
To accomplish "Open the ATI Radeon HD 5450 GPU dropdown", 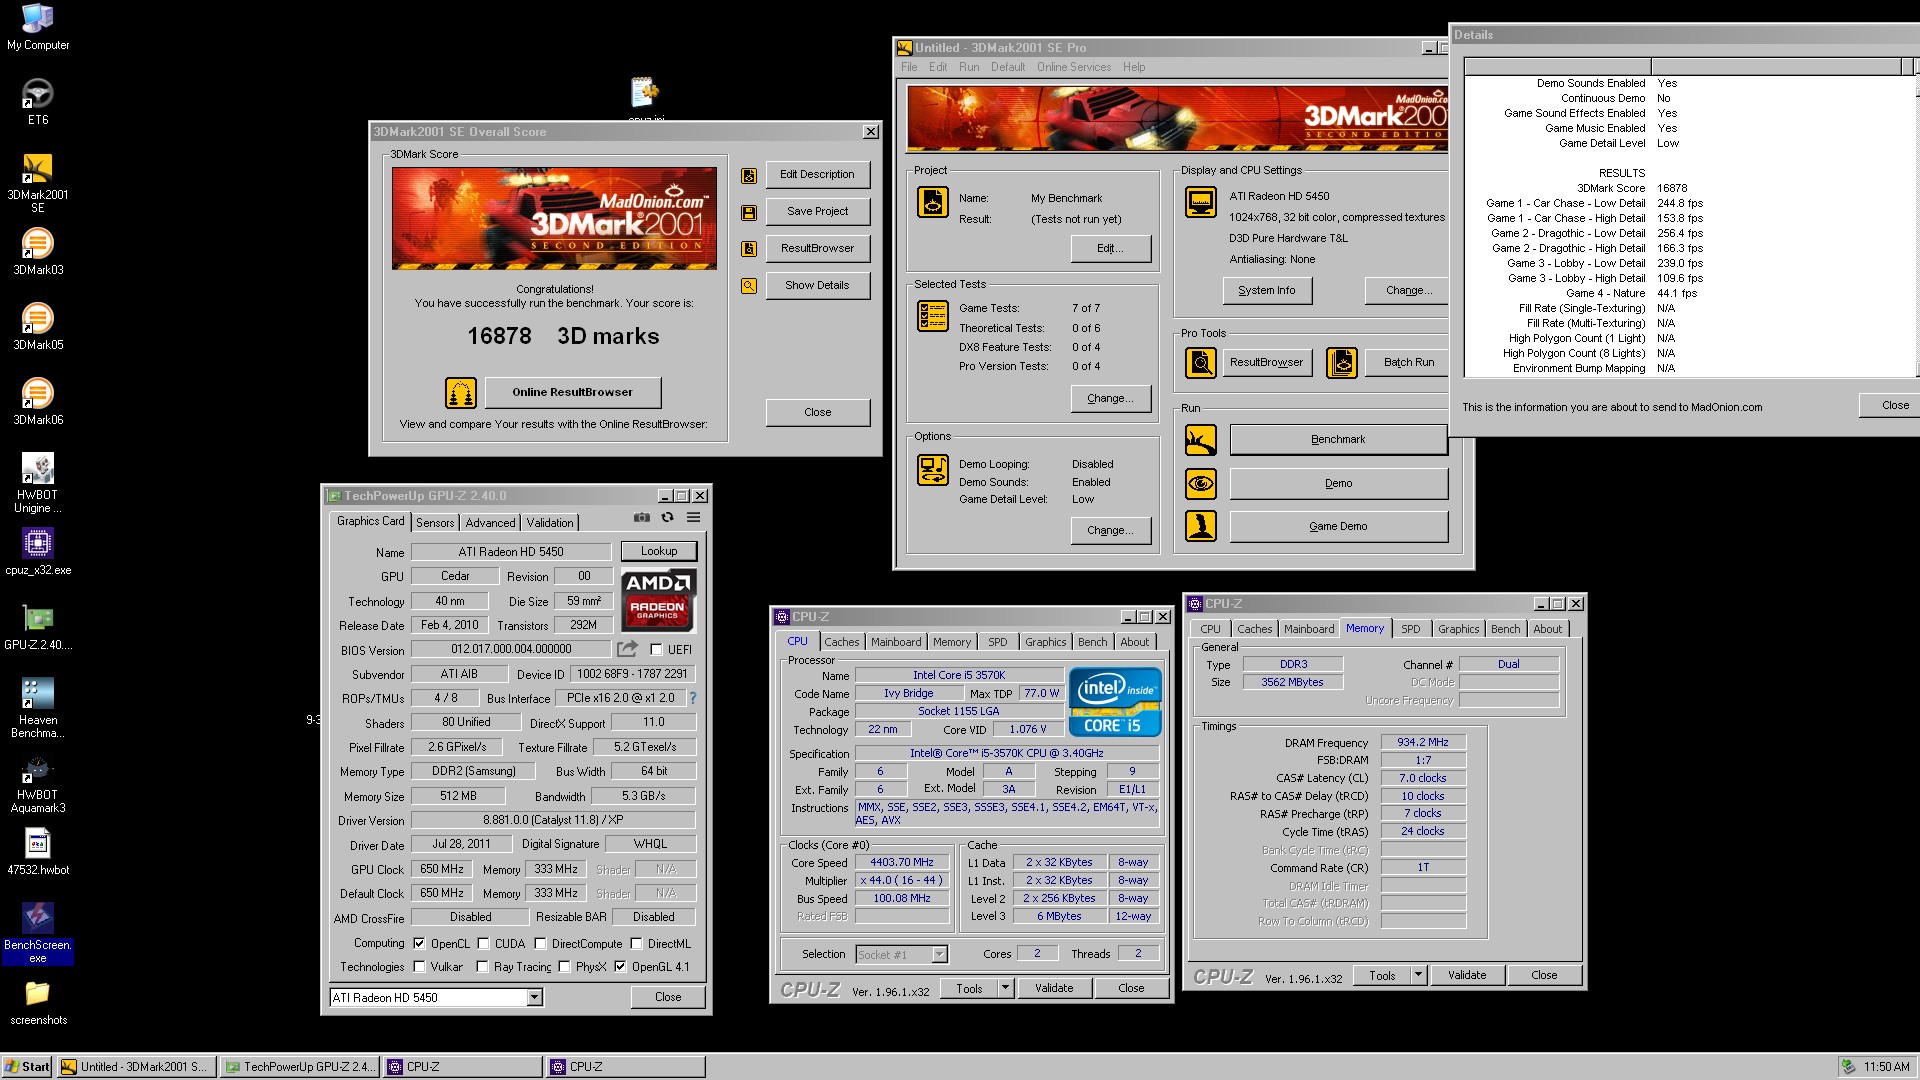I will coord(535,997).
